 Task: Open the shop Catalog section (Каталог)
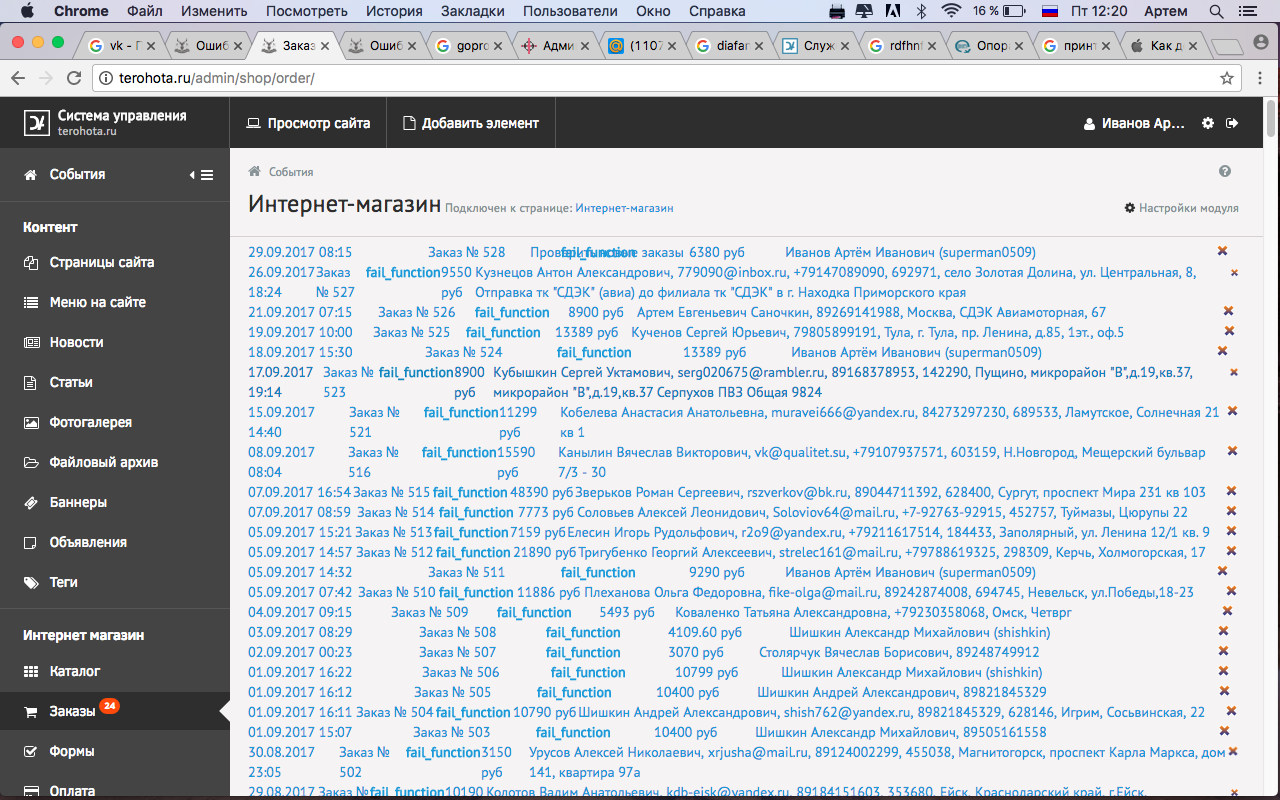pos(75,671)
